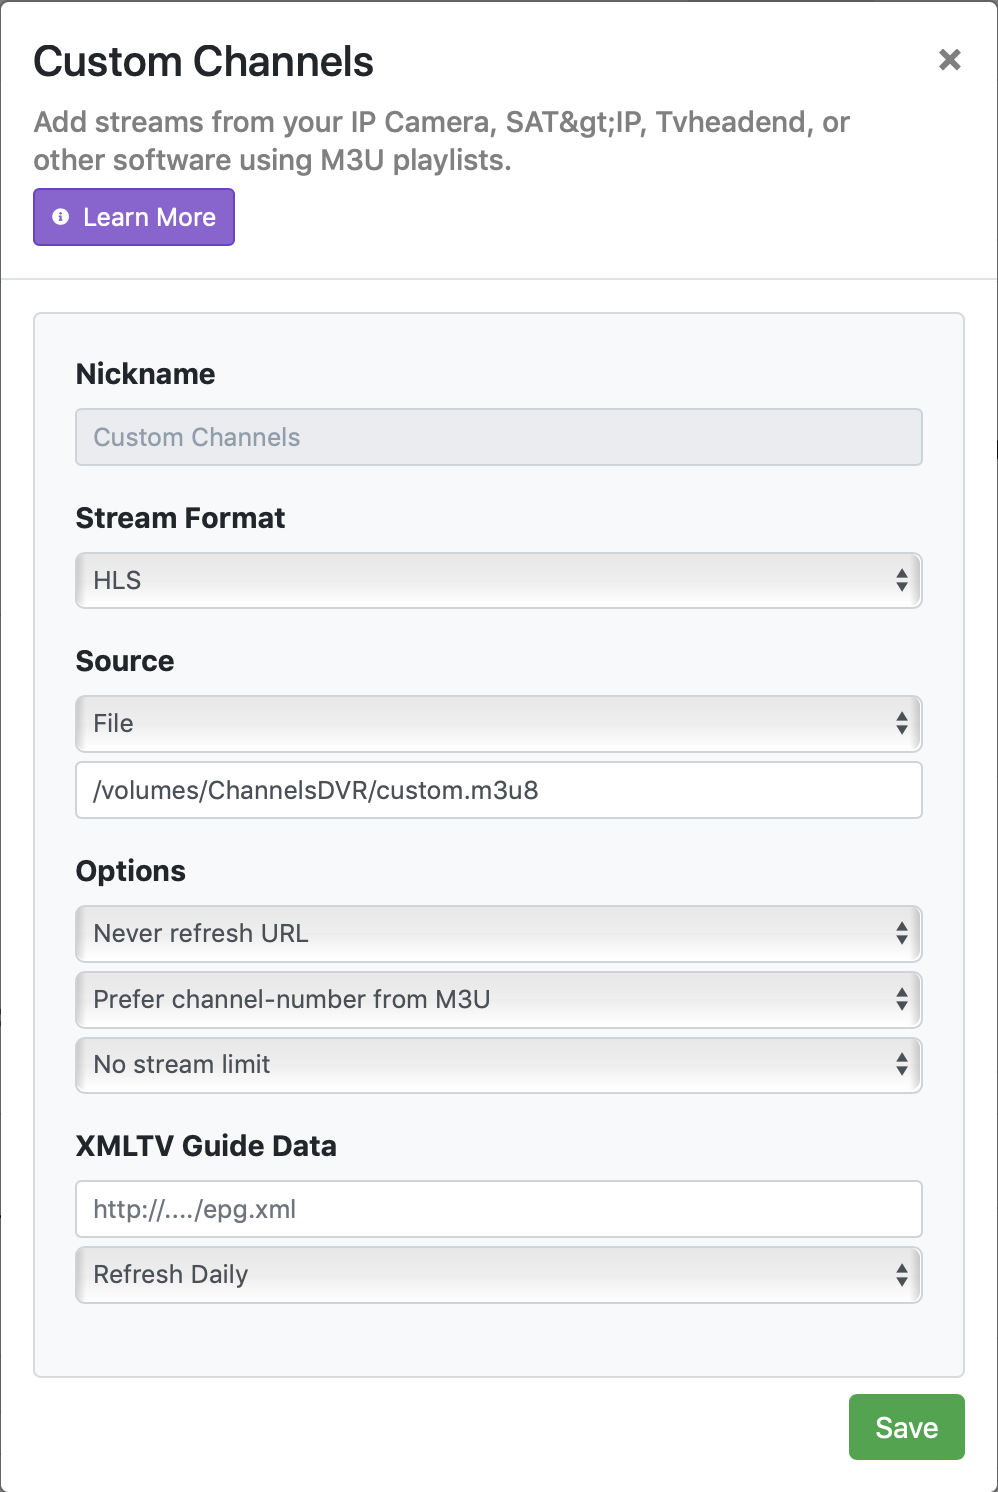Click the XMLTV epg.xml URL field

498,1209
